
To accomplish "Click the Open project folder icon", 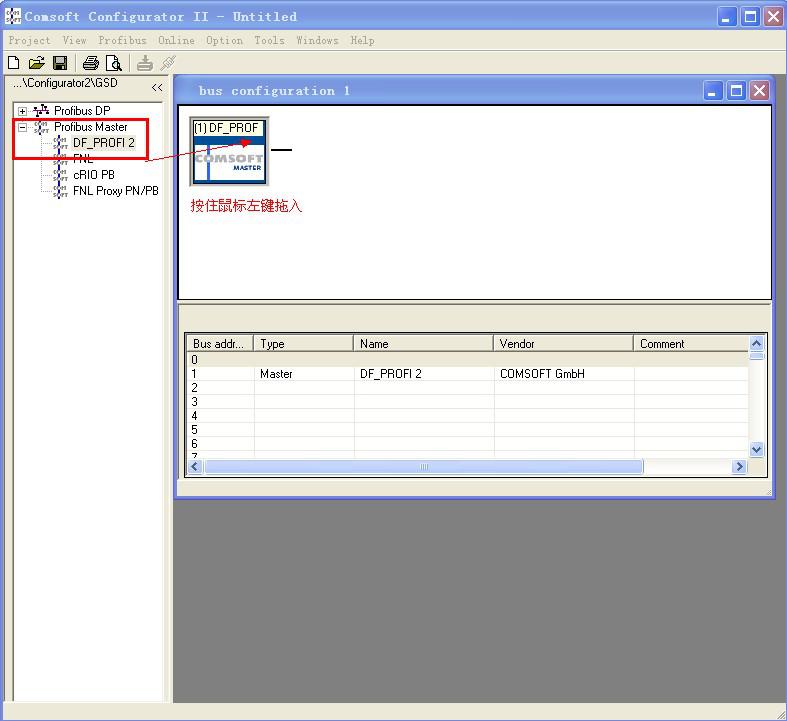I will tap(37, 63).
